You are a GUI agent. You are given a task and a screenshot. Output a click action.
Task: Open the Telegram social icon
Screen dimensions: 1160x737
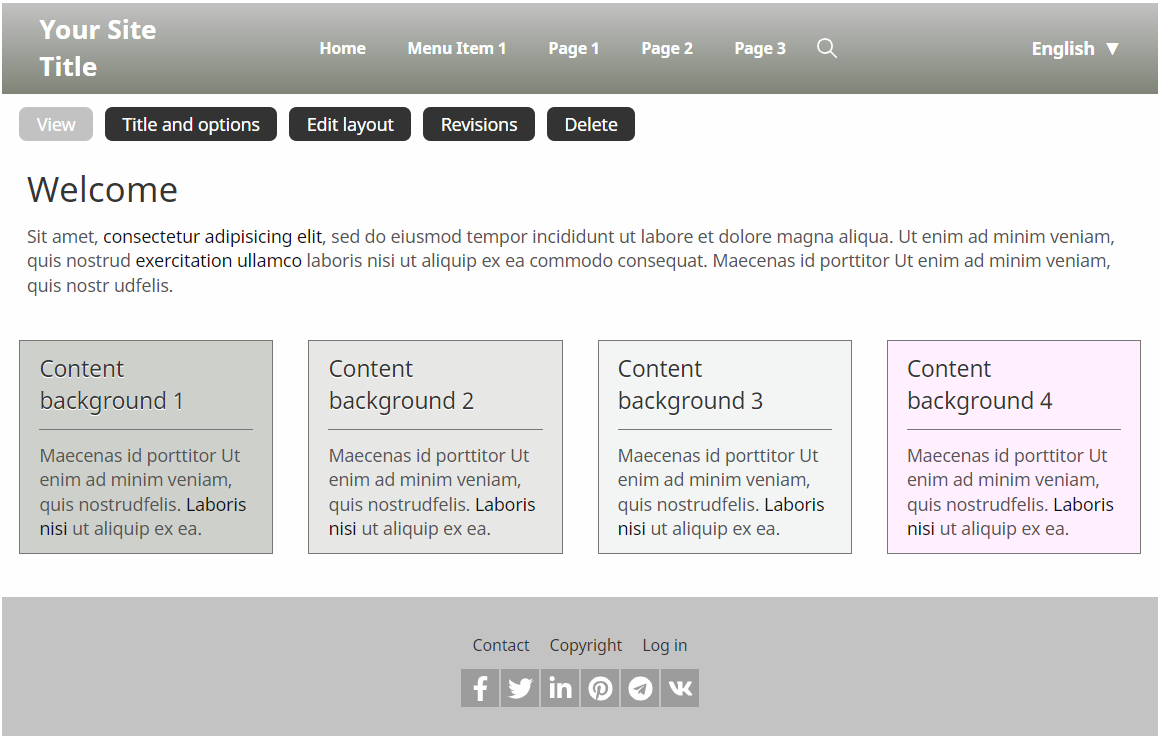pyautogui.click(x=640, y=688)
